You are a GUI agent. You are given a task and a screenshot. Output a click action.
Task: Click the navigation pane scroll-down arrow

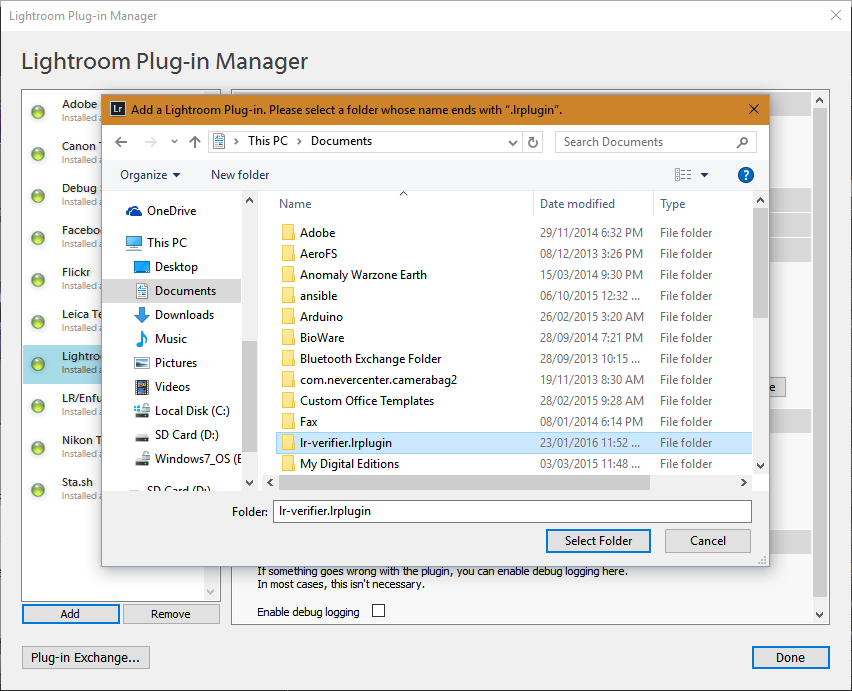(249, 482)
